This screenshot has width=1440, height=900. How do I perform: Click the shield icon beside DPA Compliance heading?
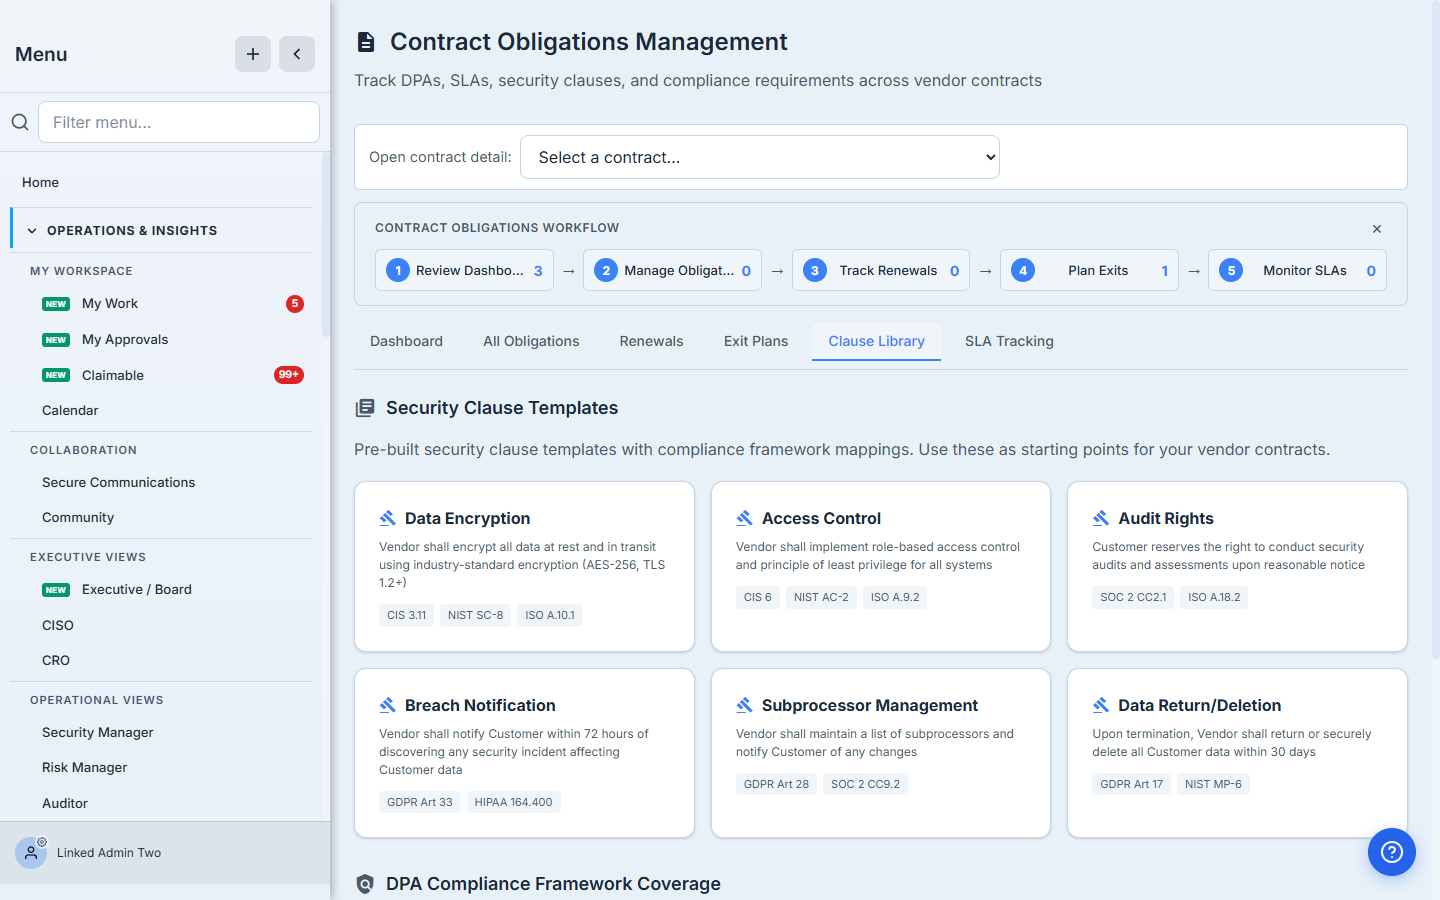tap(365, 884)
